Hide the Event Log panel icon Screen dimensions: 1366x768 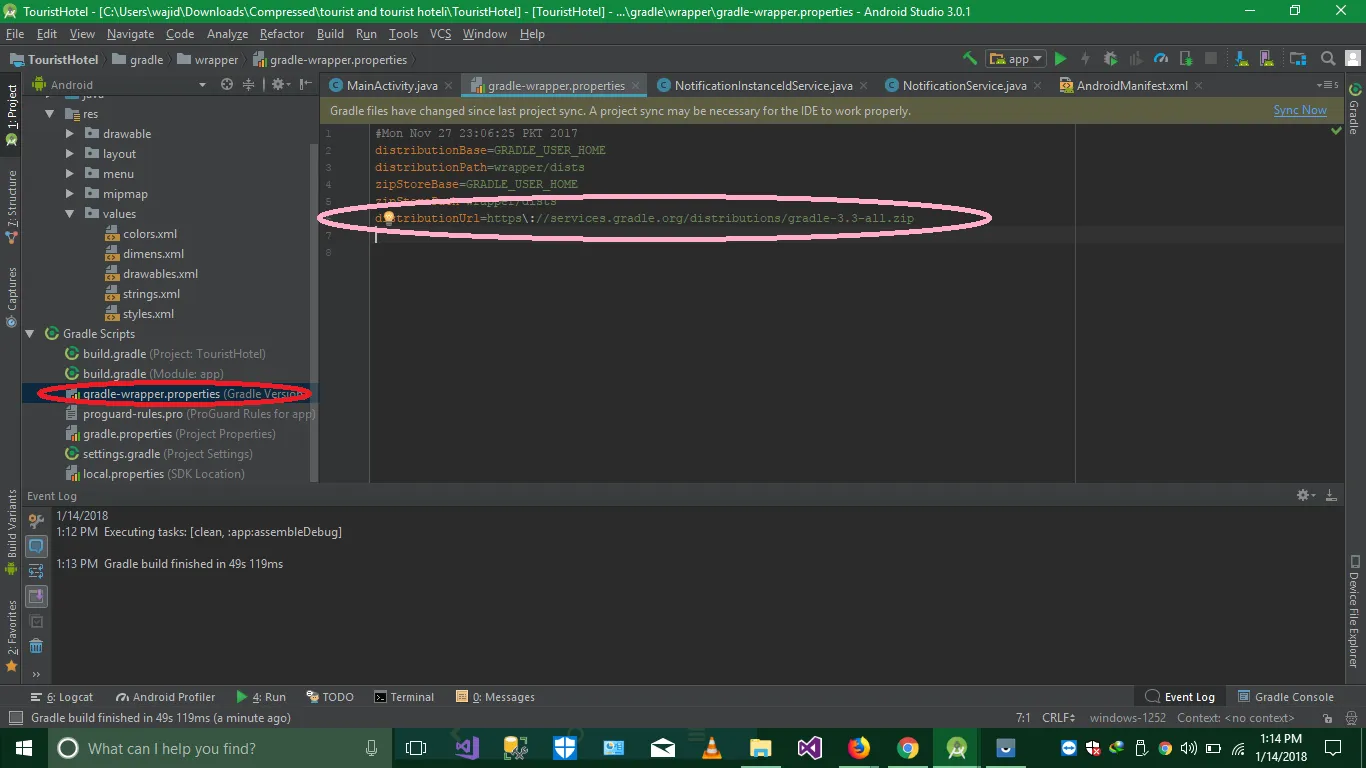point(1331,495)
